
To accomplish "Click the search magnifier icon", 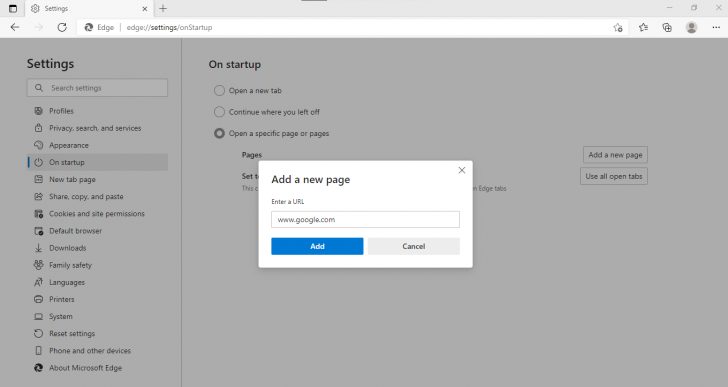I will (x=39, y=88).
